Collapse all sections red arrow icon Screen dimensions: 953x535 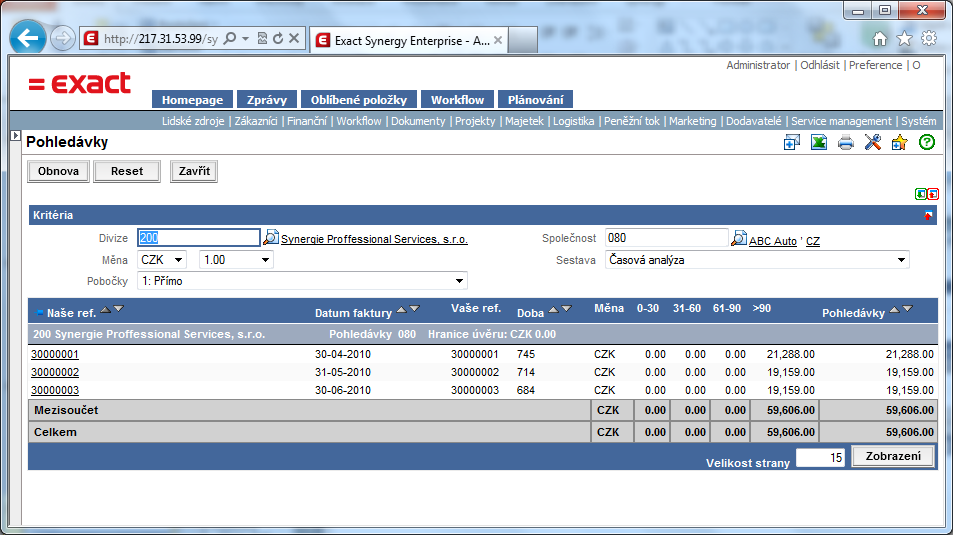point(933,194)
